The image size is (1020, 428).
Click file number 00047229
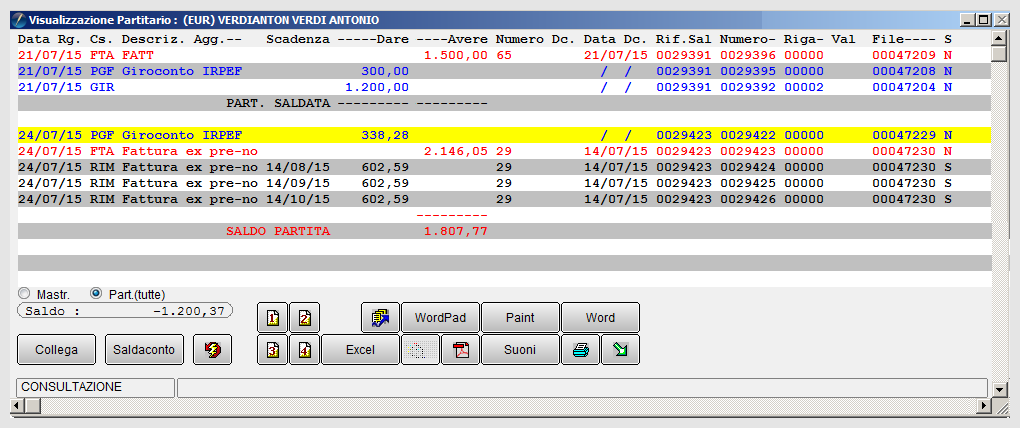click(x=904, y=135)
